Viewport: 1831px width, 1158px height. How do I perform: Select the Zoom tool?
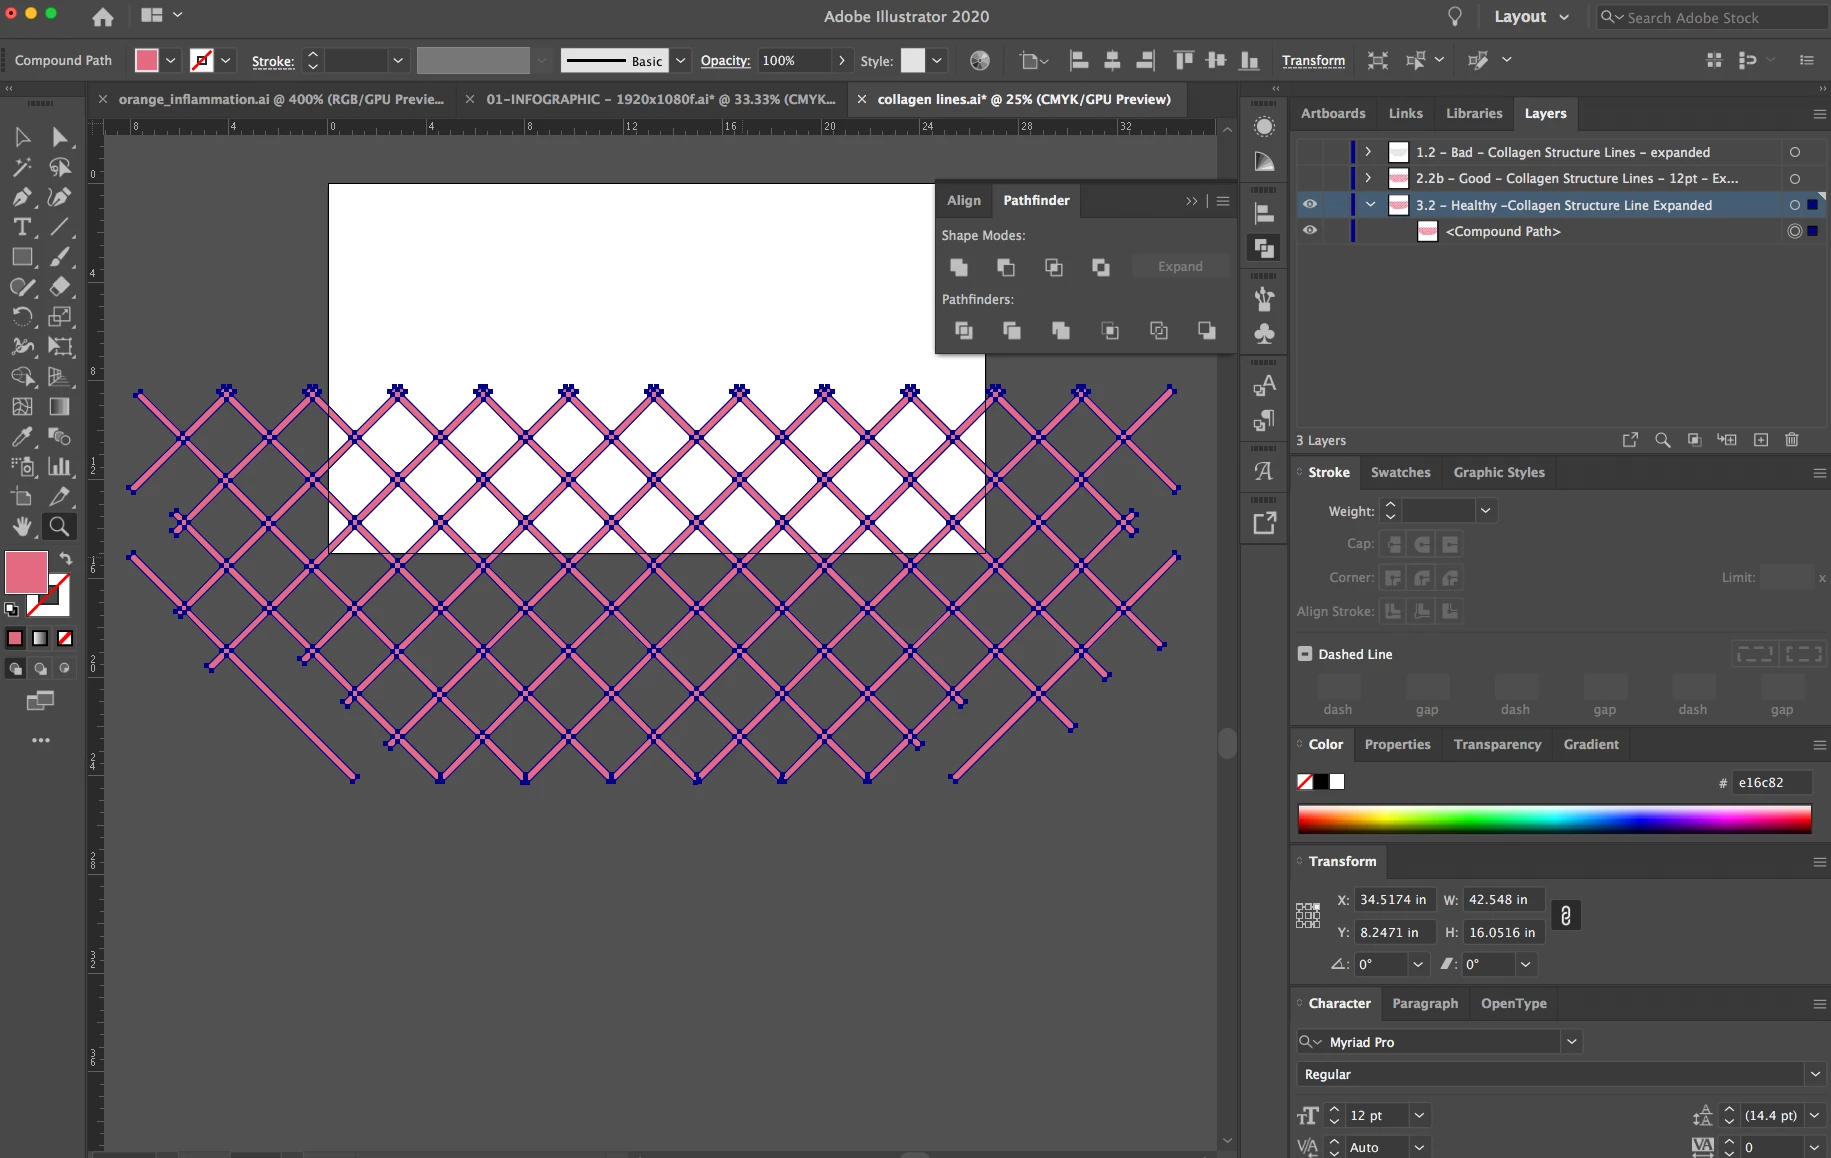pyautogui.click(x=60, y=526)
